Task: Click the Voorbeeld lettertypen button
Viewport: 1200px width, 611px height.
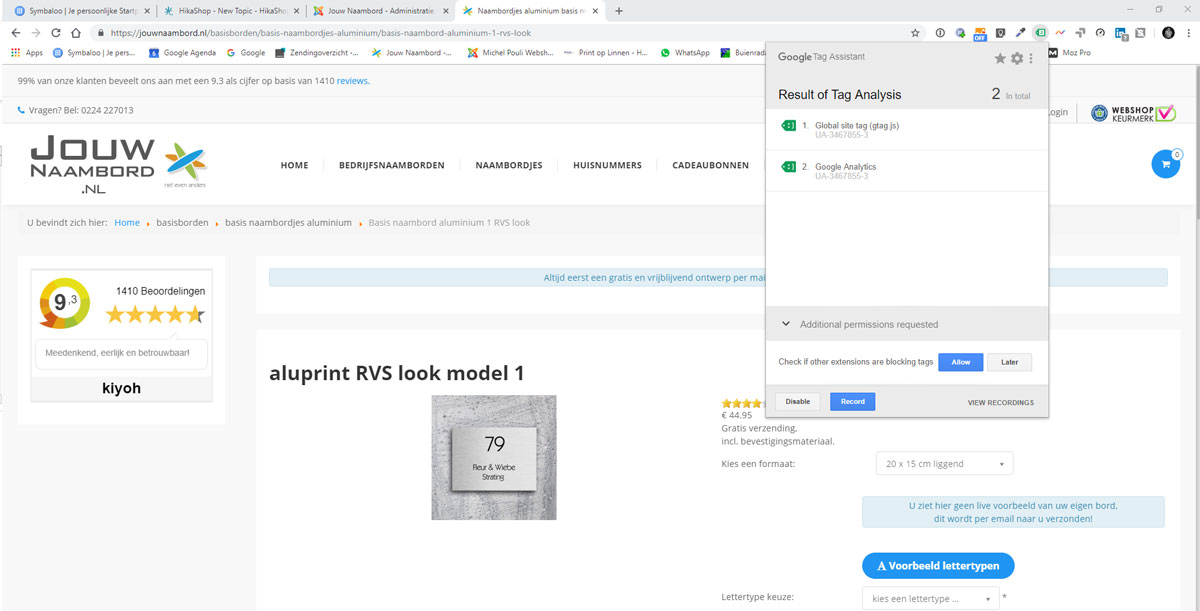Action: click(937, 566)
